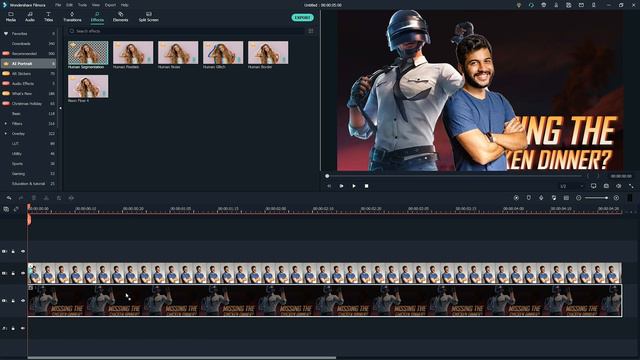Lock the empty top video track

(x=13, y=251)
